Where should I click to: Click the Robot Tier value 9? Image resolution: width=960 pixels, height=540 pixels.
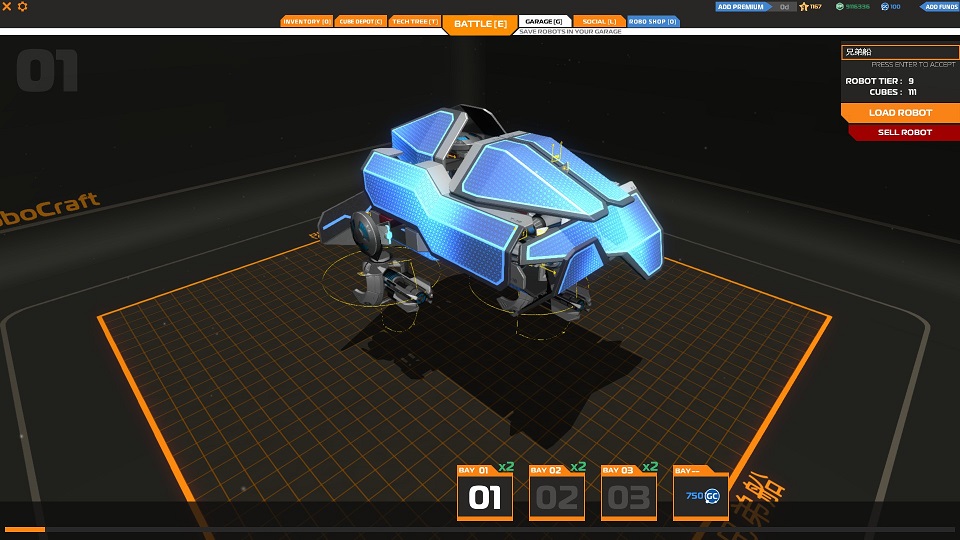tap(911, 81)
